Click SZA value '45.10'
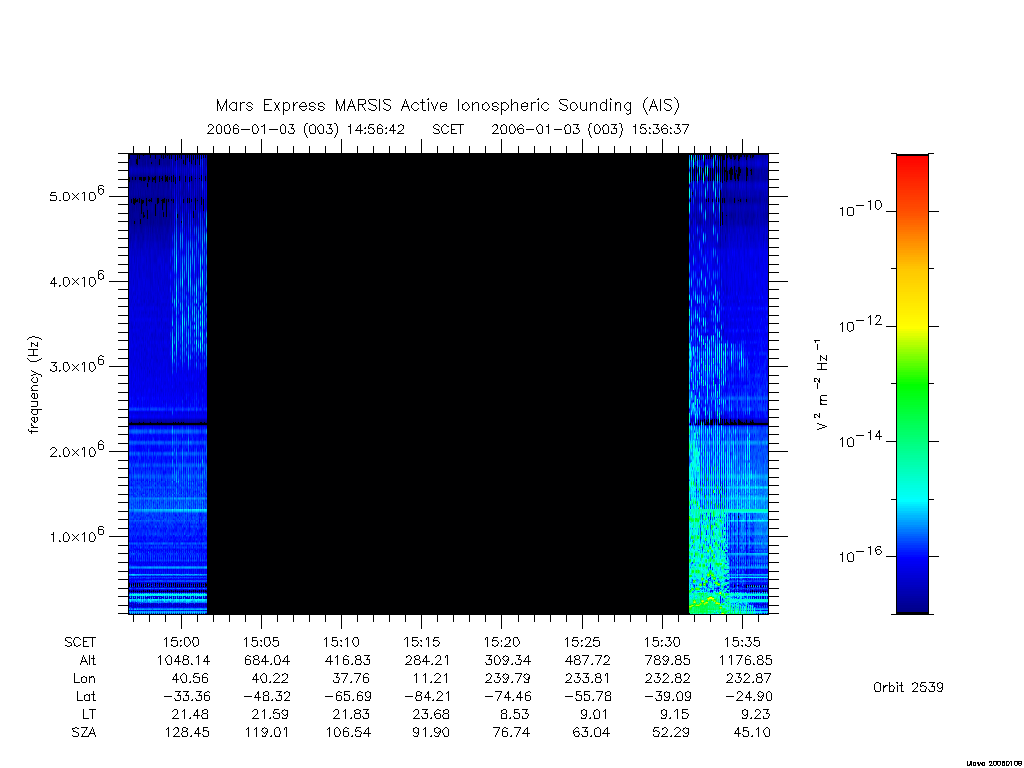This screenshot has width=1024, height=768. point(752,733)
